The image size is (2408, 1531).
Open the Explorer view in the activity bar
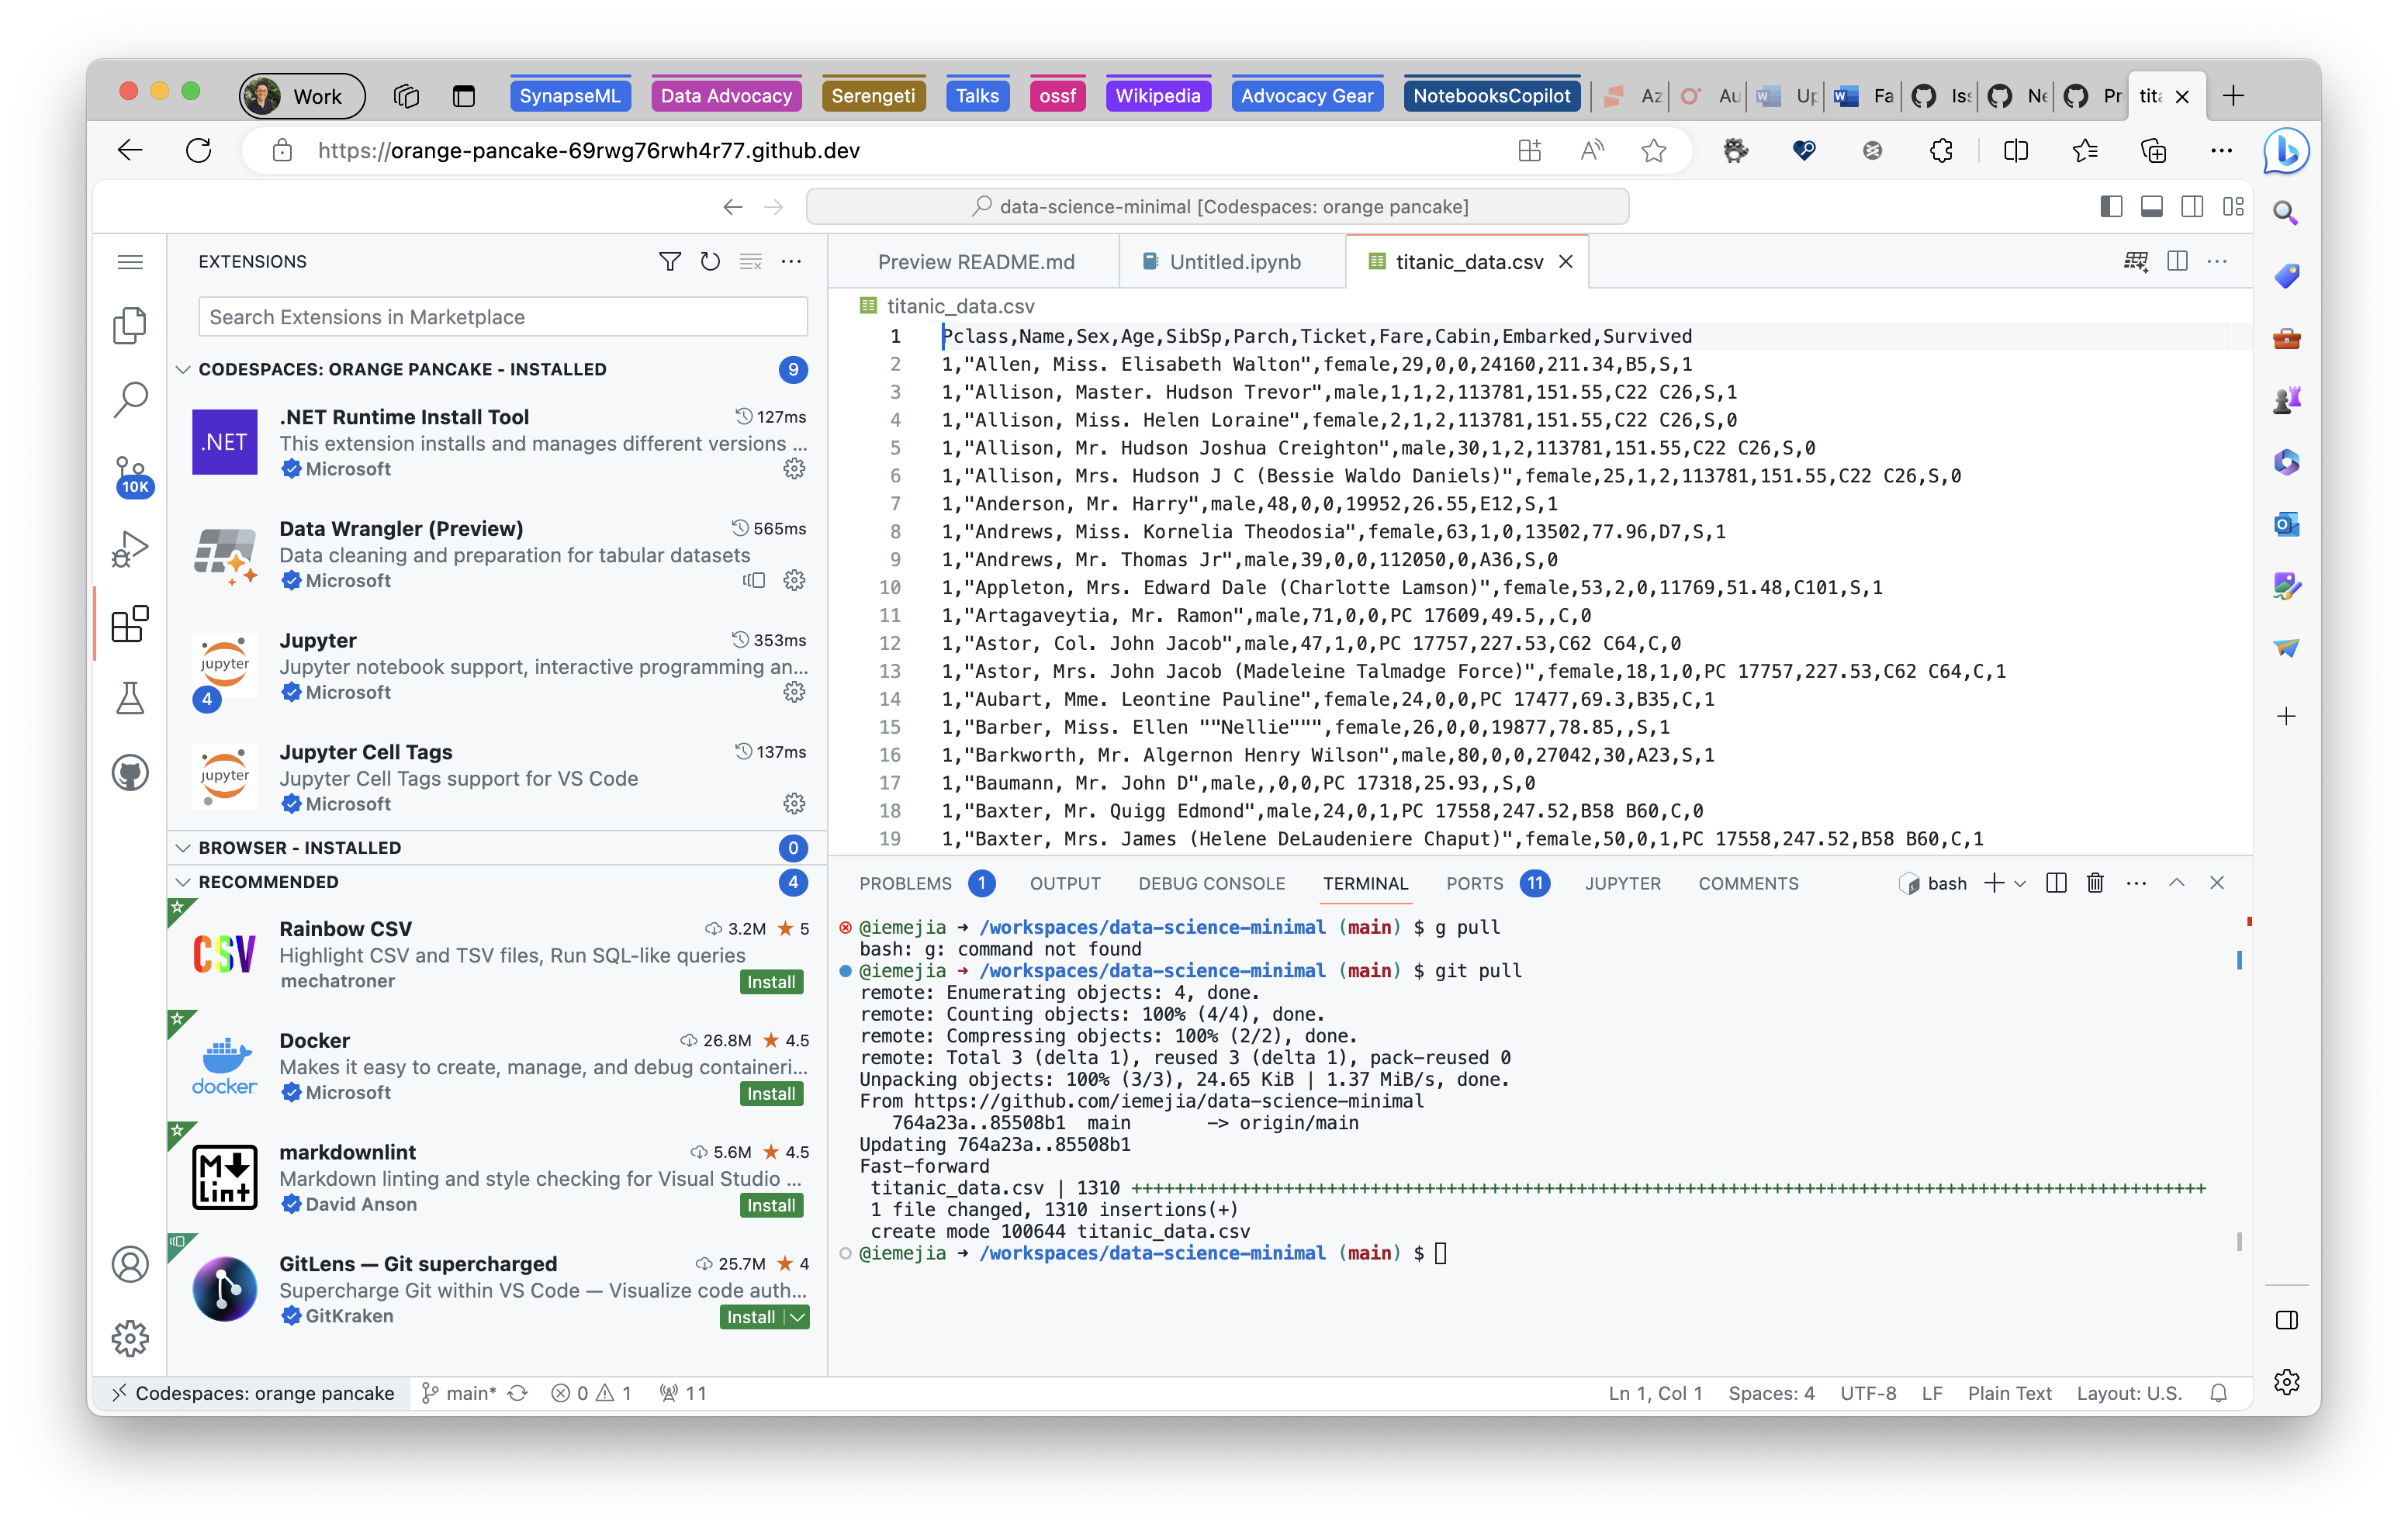coord(129,325)
